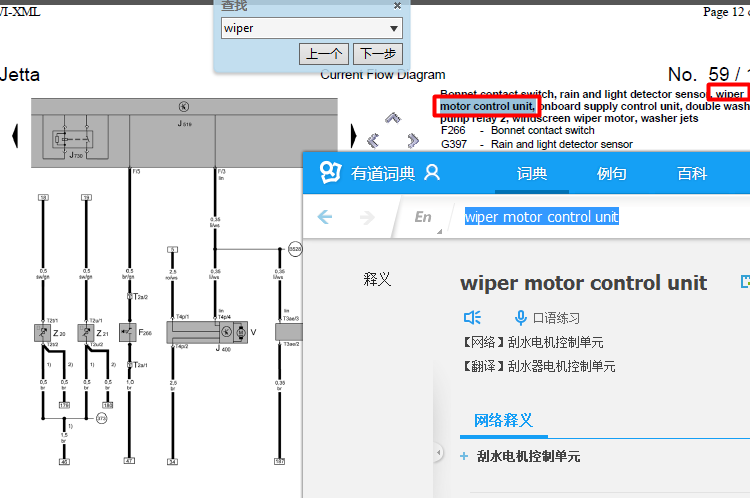Open the En language selector
Screen dimensions: 750x498
click(425, 218)
